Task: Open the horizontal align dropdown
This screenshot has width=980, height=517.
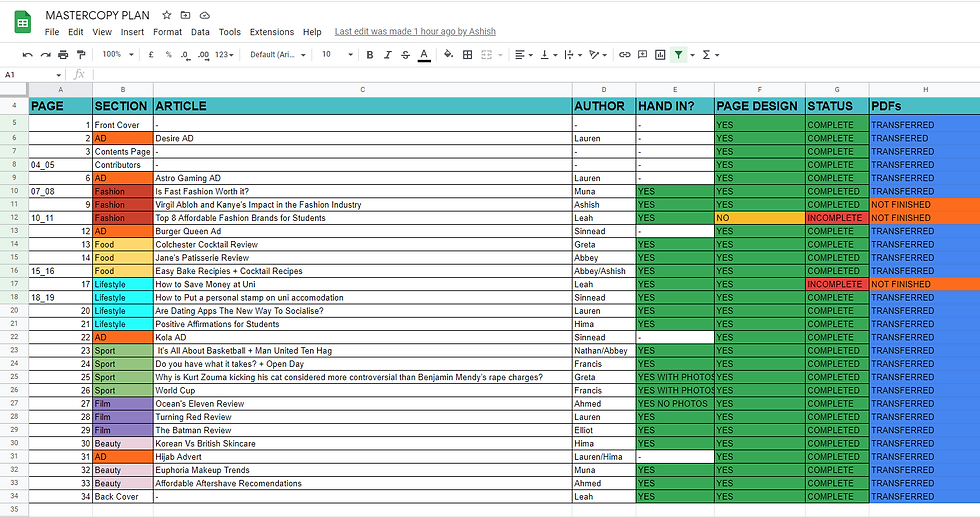Action: [524, 55]
